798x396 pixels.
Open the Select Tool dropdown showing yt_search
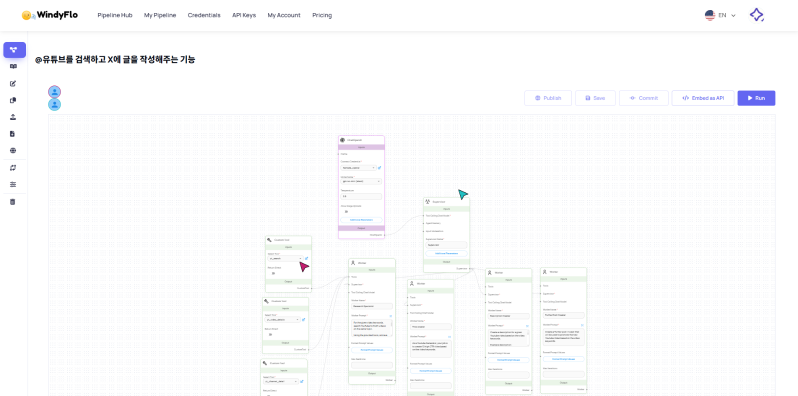click(x=286, y=259)
